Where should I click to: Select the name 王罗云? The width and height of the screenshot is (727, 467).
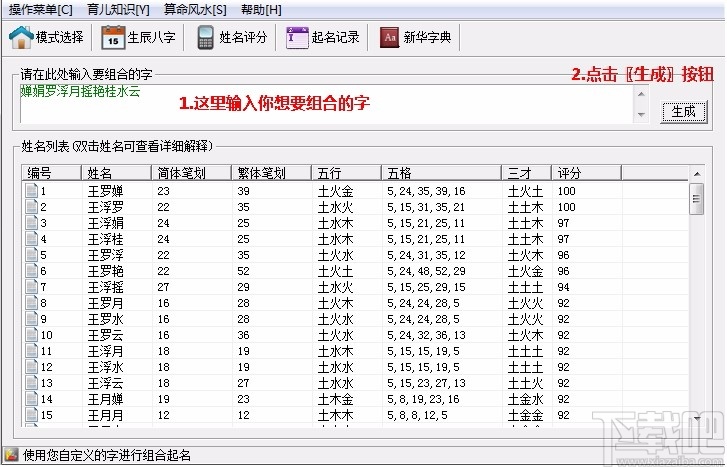pos(106,335)
